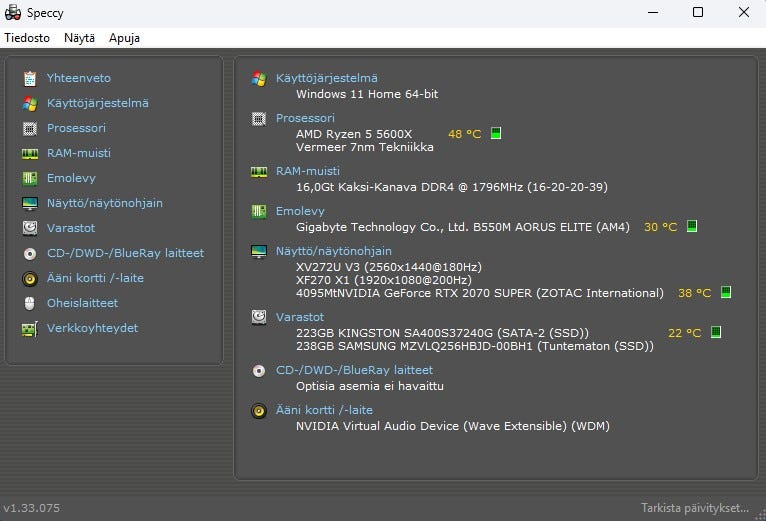766x521 pixels.
Task: Select the Verkkoyhteydet network icon in sidebar
Action: 30,328
